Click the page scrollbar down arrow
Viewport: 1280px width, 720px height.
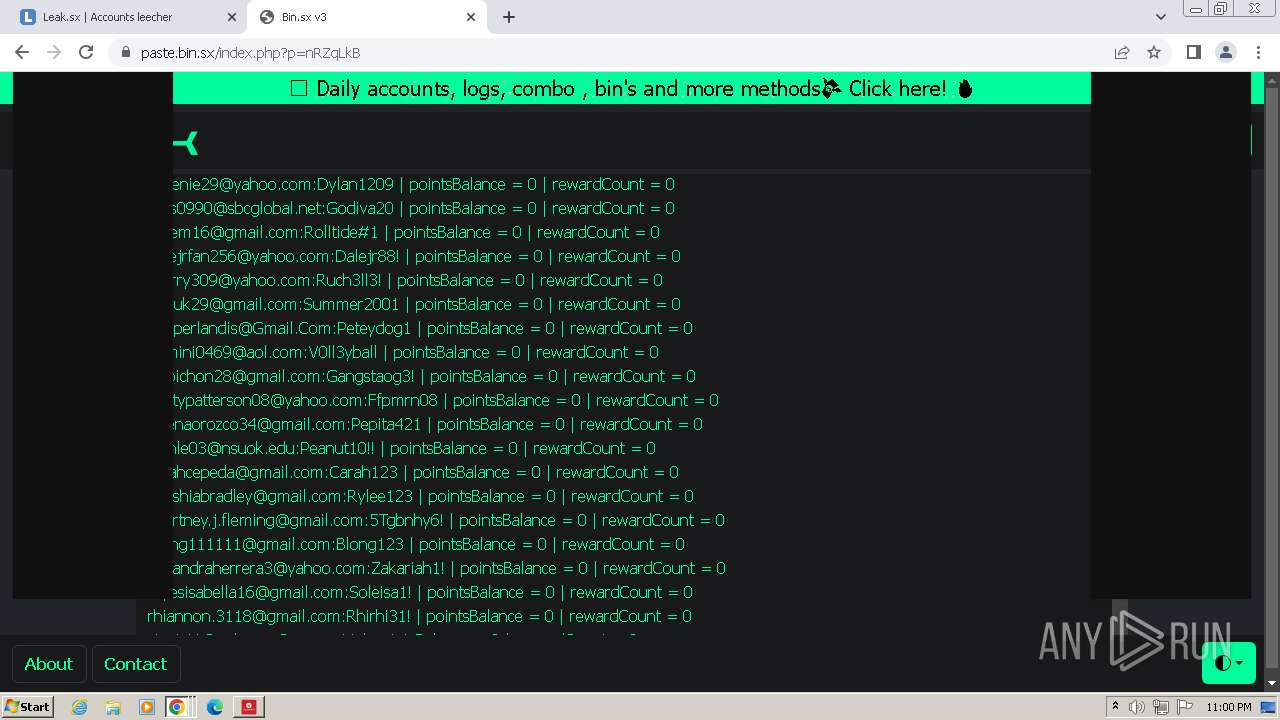1271,683
